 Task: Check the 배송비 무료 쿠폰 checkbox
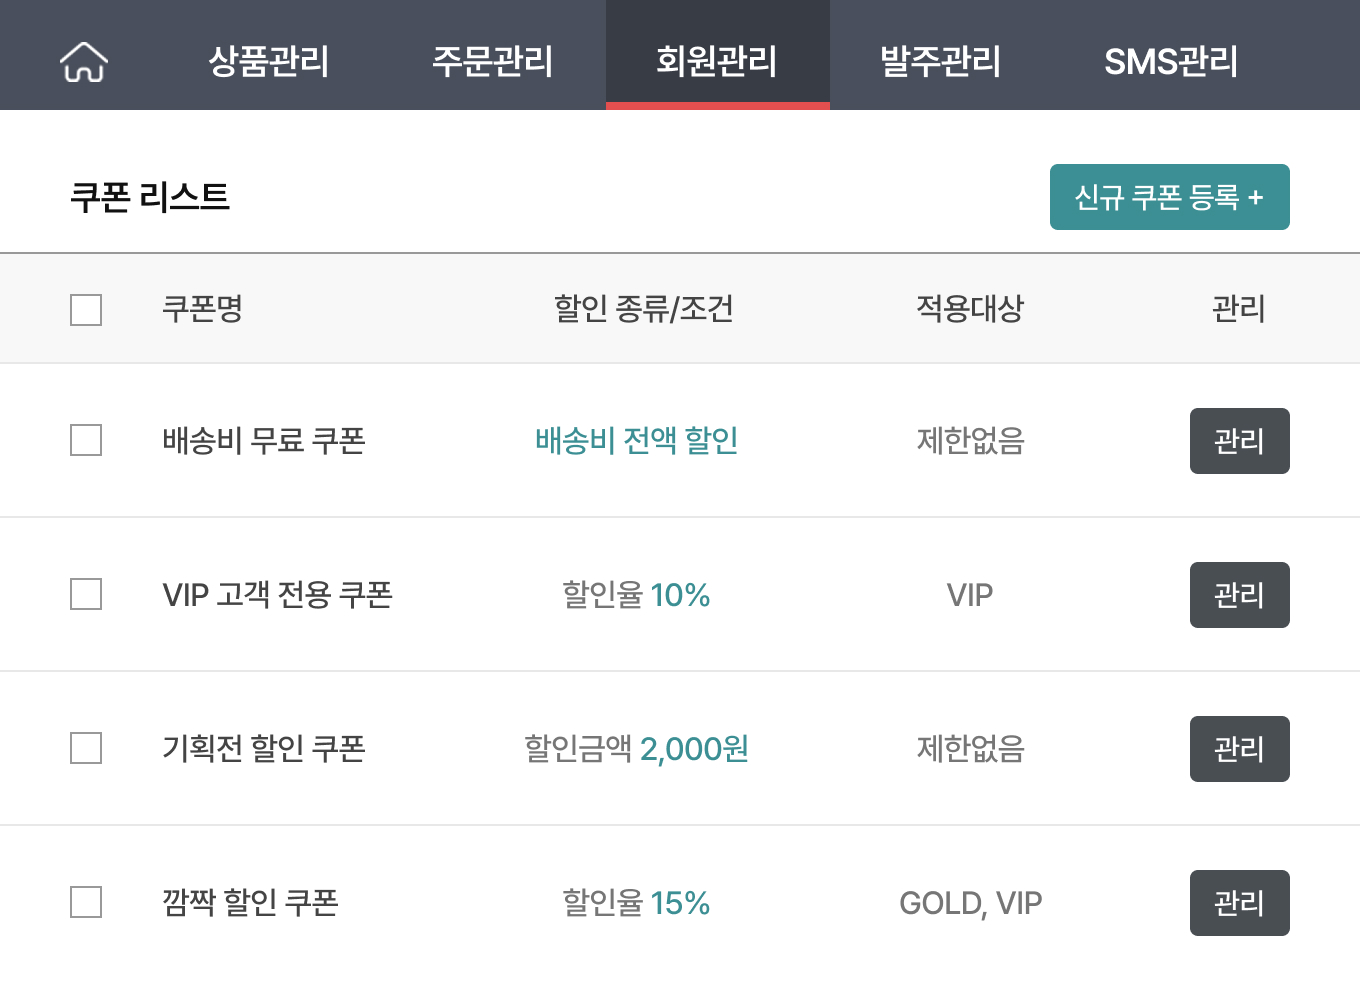(x=86, y=440)
